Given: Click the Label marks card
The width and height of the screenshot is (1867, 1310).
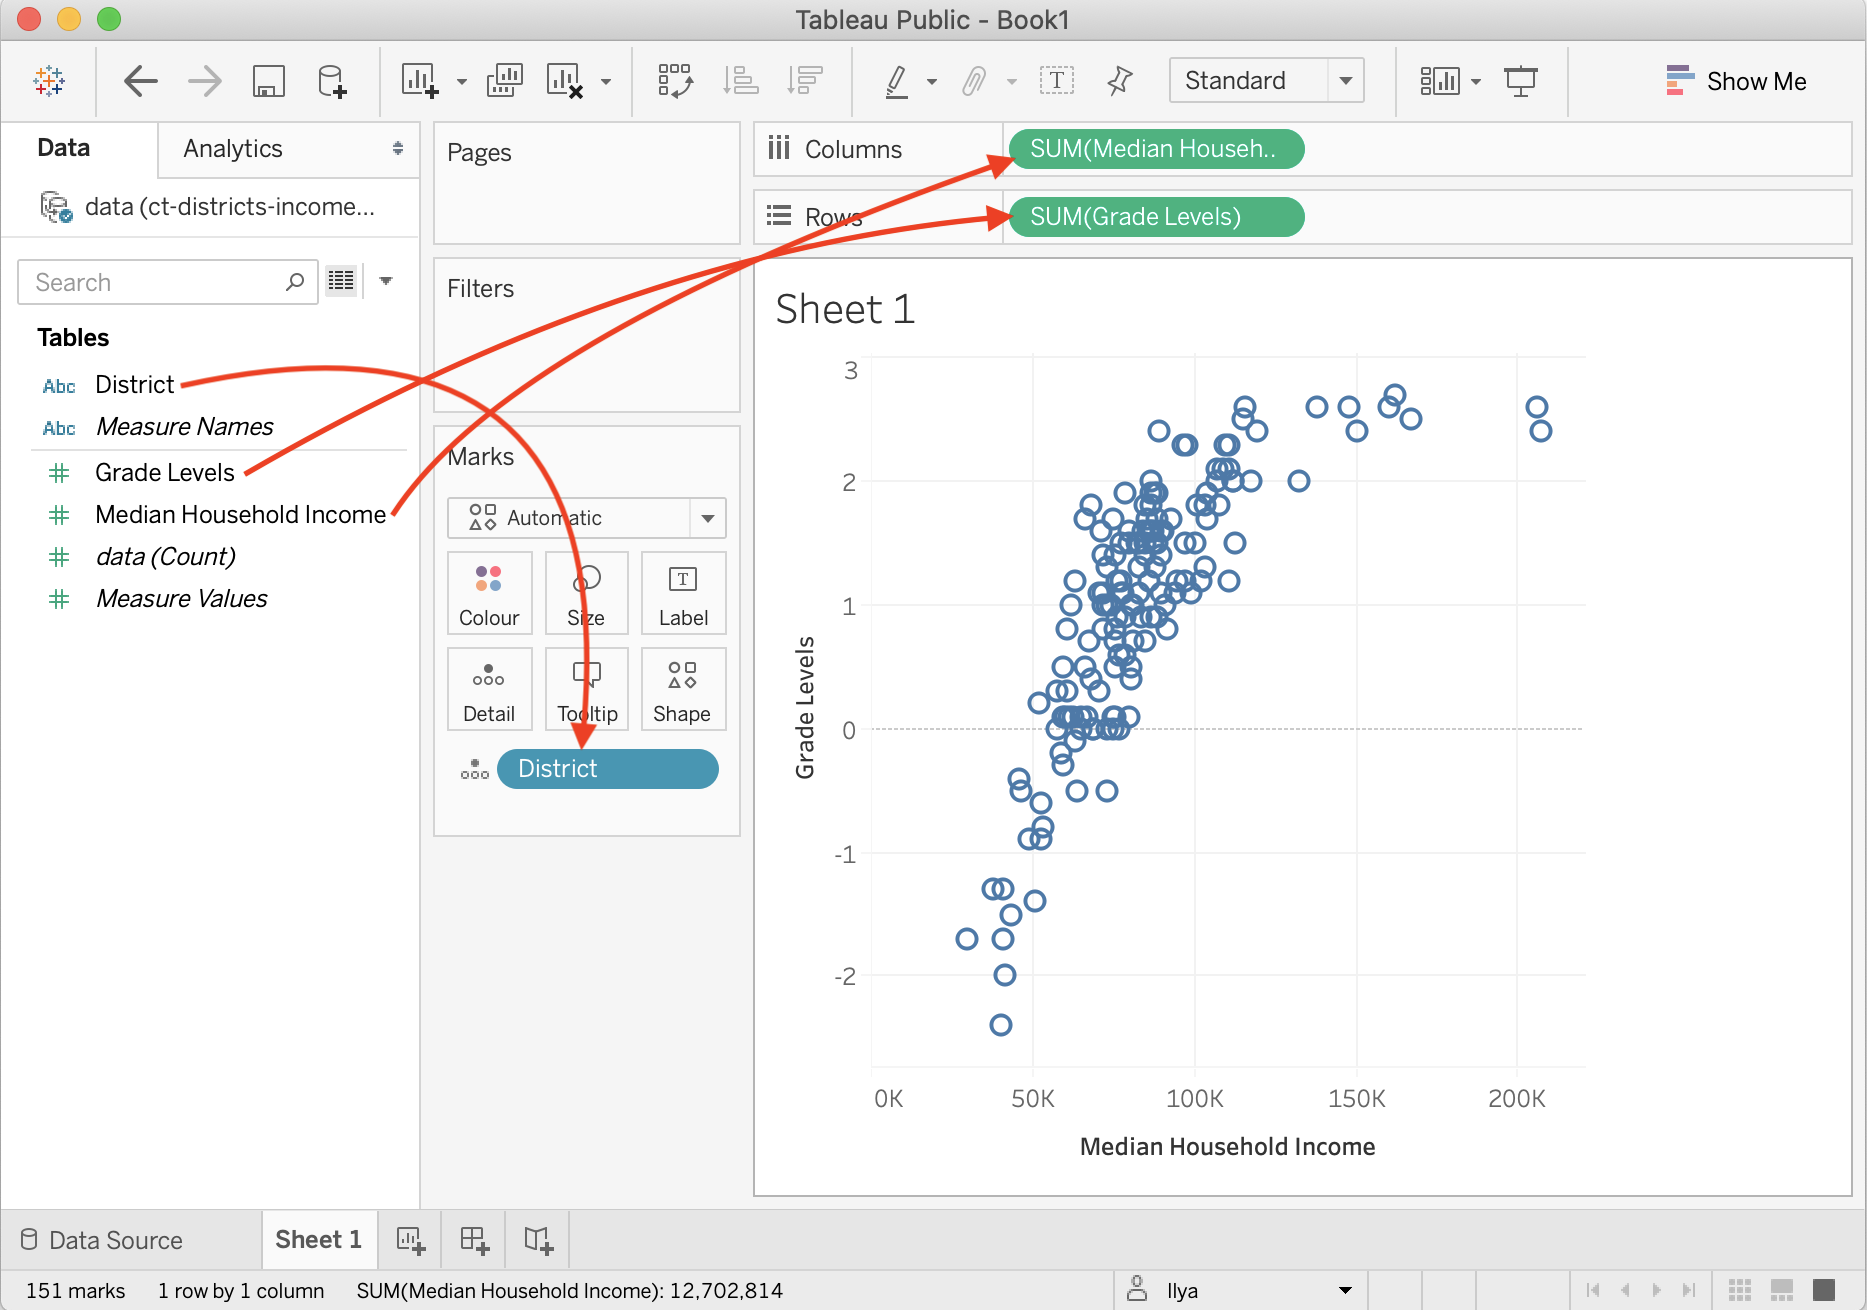Looking at the screenshot, I should [683, 594].
